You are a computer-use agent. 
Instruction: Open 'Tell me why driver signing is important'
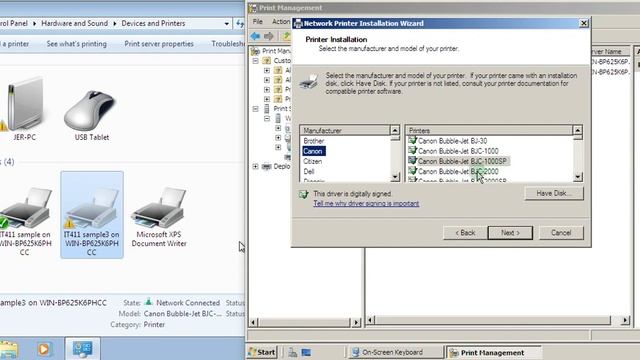pyautogui.click(x=366, y=203)
